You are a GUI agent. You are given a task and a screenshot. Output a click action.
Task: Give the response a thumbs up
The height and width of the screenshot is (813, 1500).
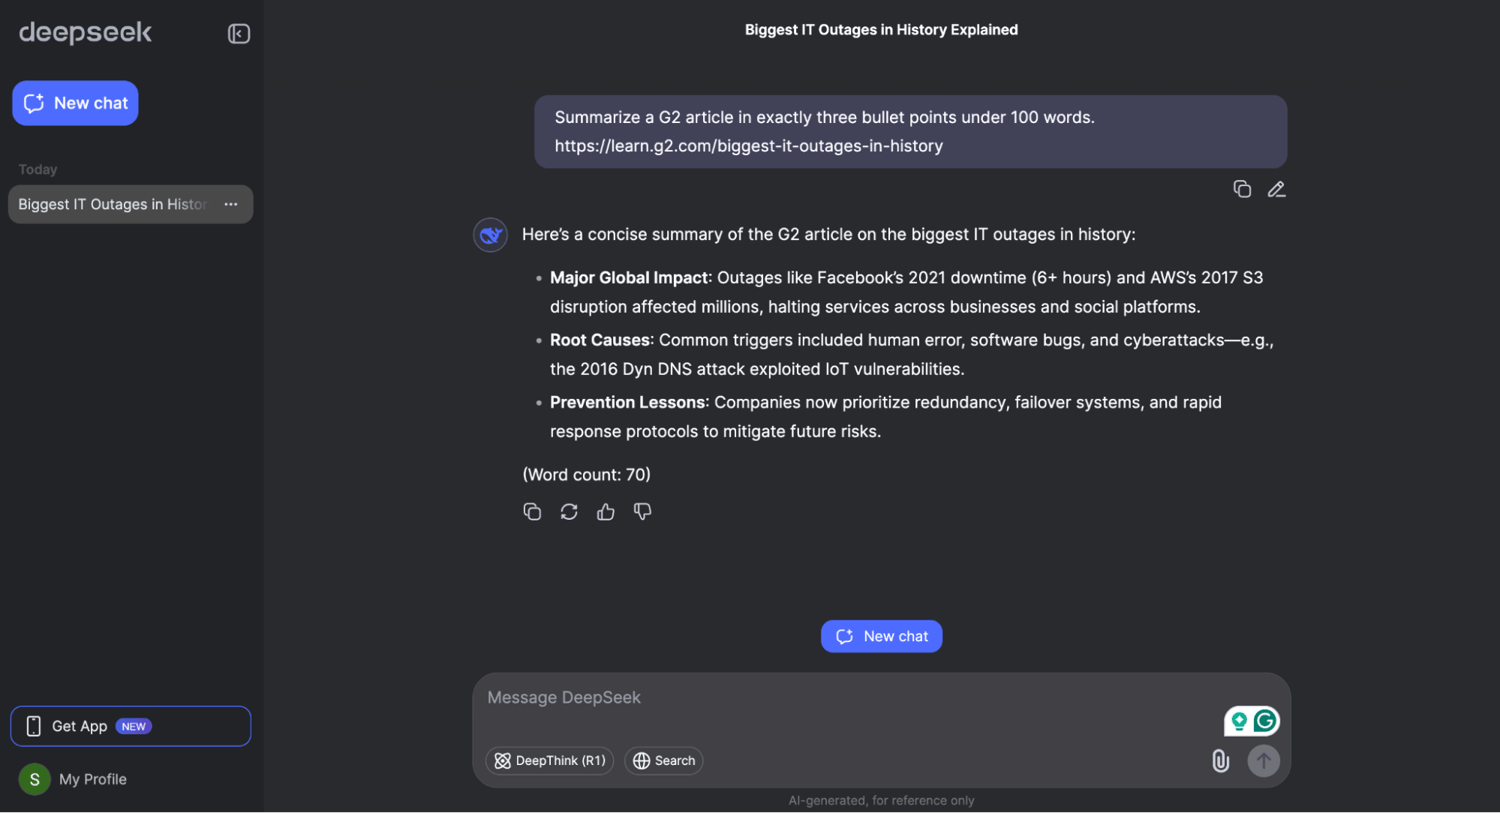606,512
